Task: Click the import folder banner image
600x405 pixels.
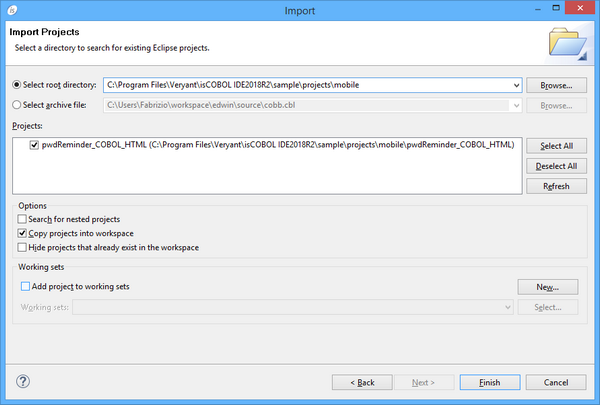Action: [566, 43]
